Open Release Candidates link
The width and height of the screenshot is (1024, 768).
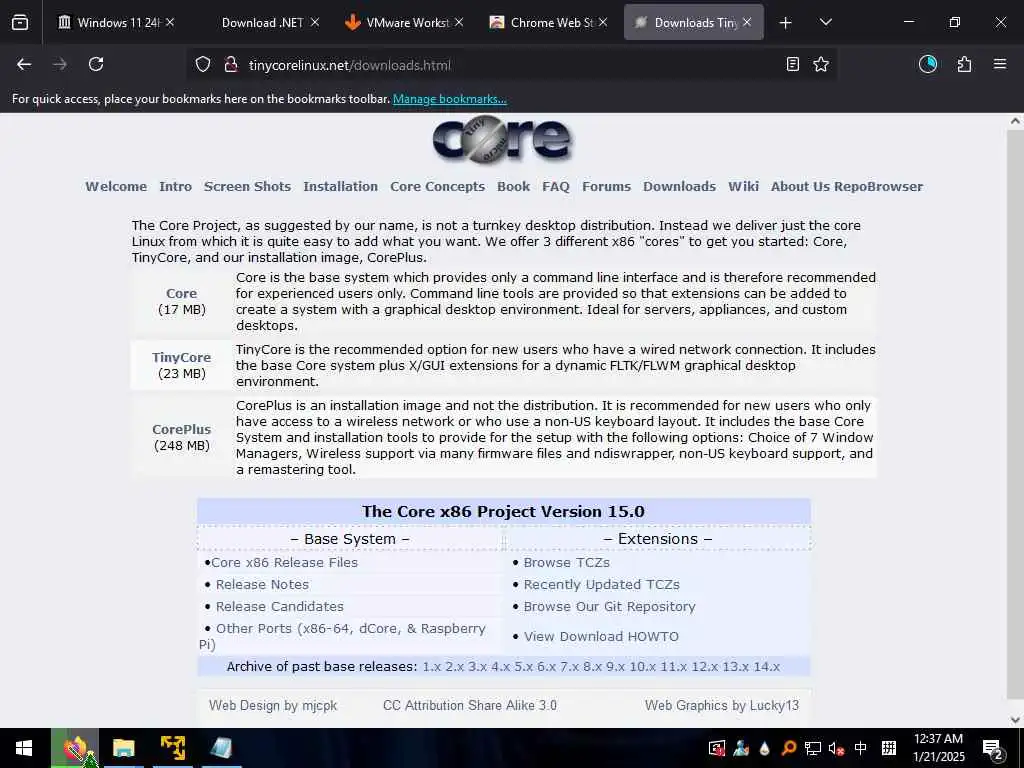coord(280,607)
